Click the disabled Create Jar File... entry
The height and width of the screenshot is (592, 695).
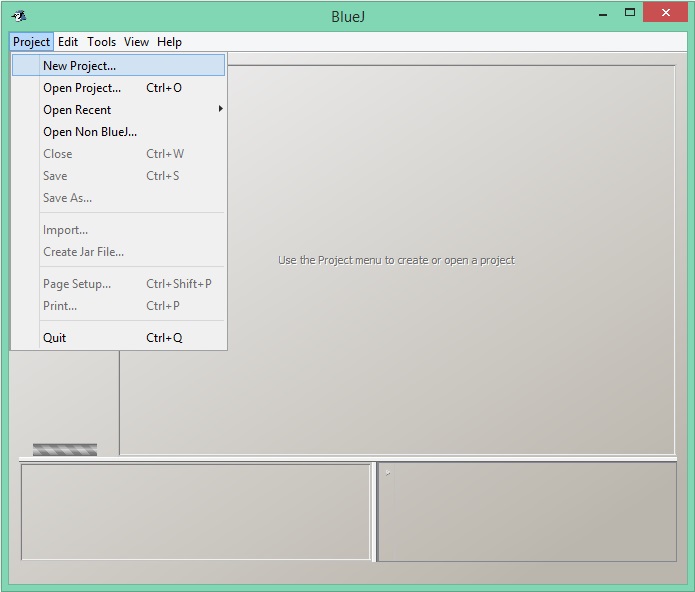click(x=118, y=252)
